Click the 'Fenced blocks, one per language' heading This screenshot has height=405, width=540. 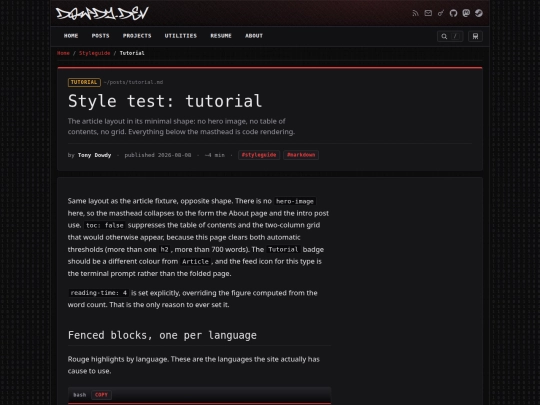(x=162, y=335)
